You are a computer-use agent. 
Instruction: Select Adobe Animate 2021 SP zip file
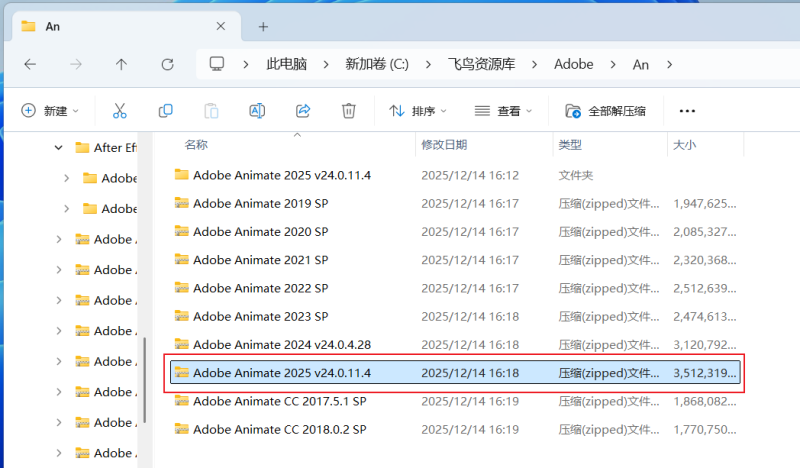(456, 260)
